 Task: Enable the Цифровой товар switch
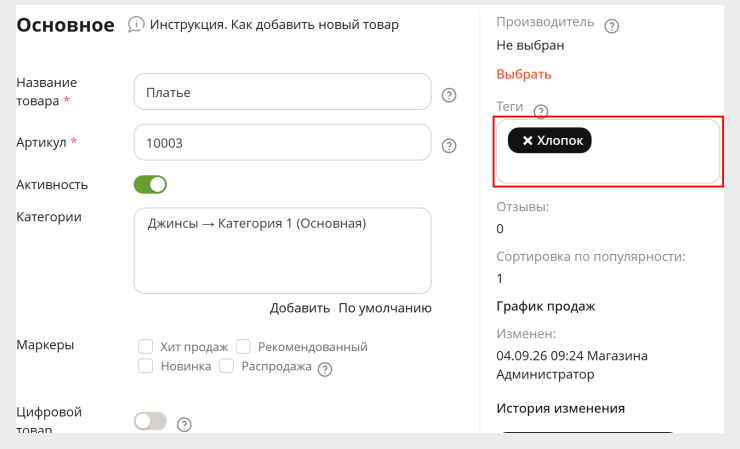pyautogui.click(x=150, y=421)
